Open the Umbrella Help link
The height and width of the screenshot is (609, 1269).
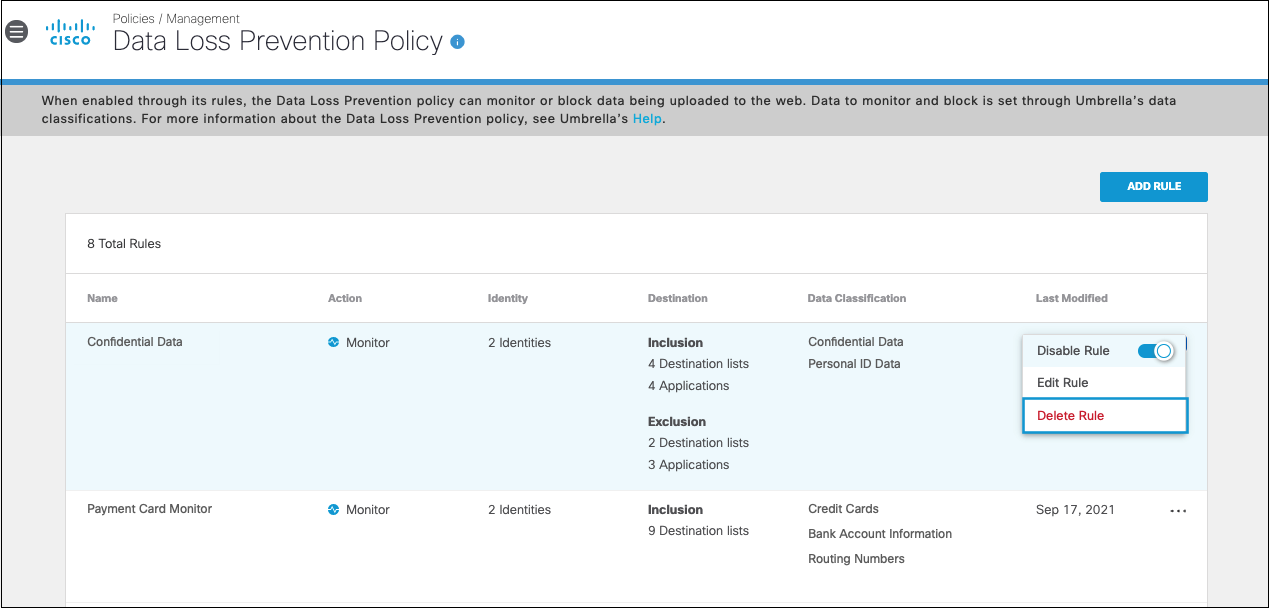click(647, 119)
